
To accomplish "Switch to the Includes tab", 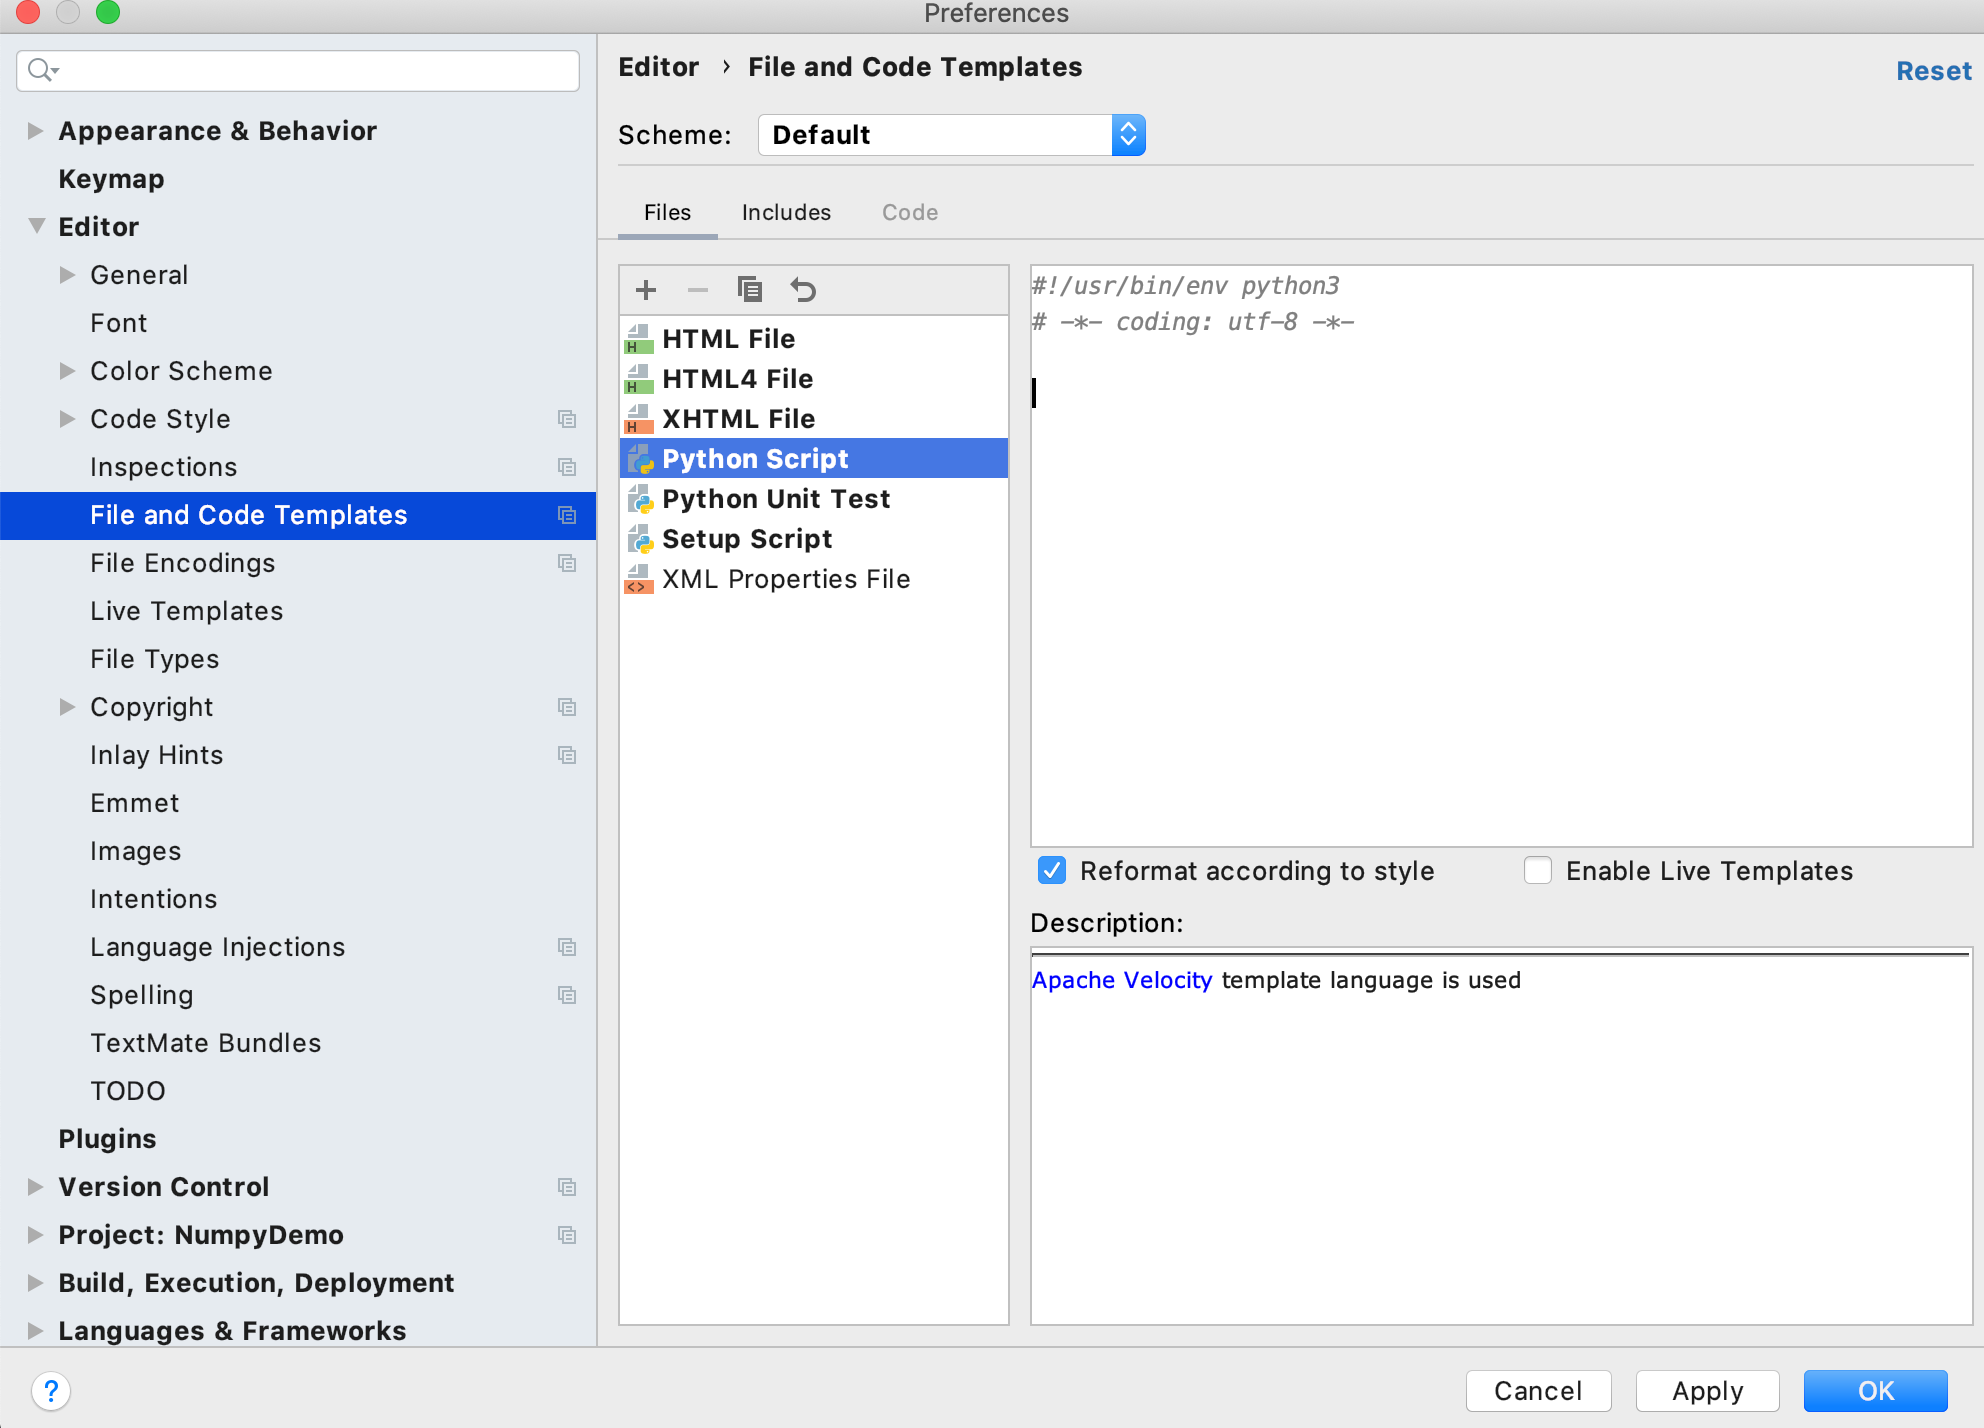I will (786, 212).
